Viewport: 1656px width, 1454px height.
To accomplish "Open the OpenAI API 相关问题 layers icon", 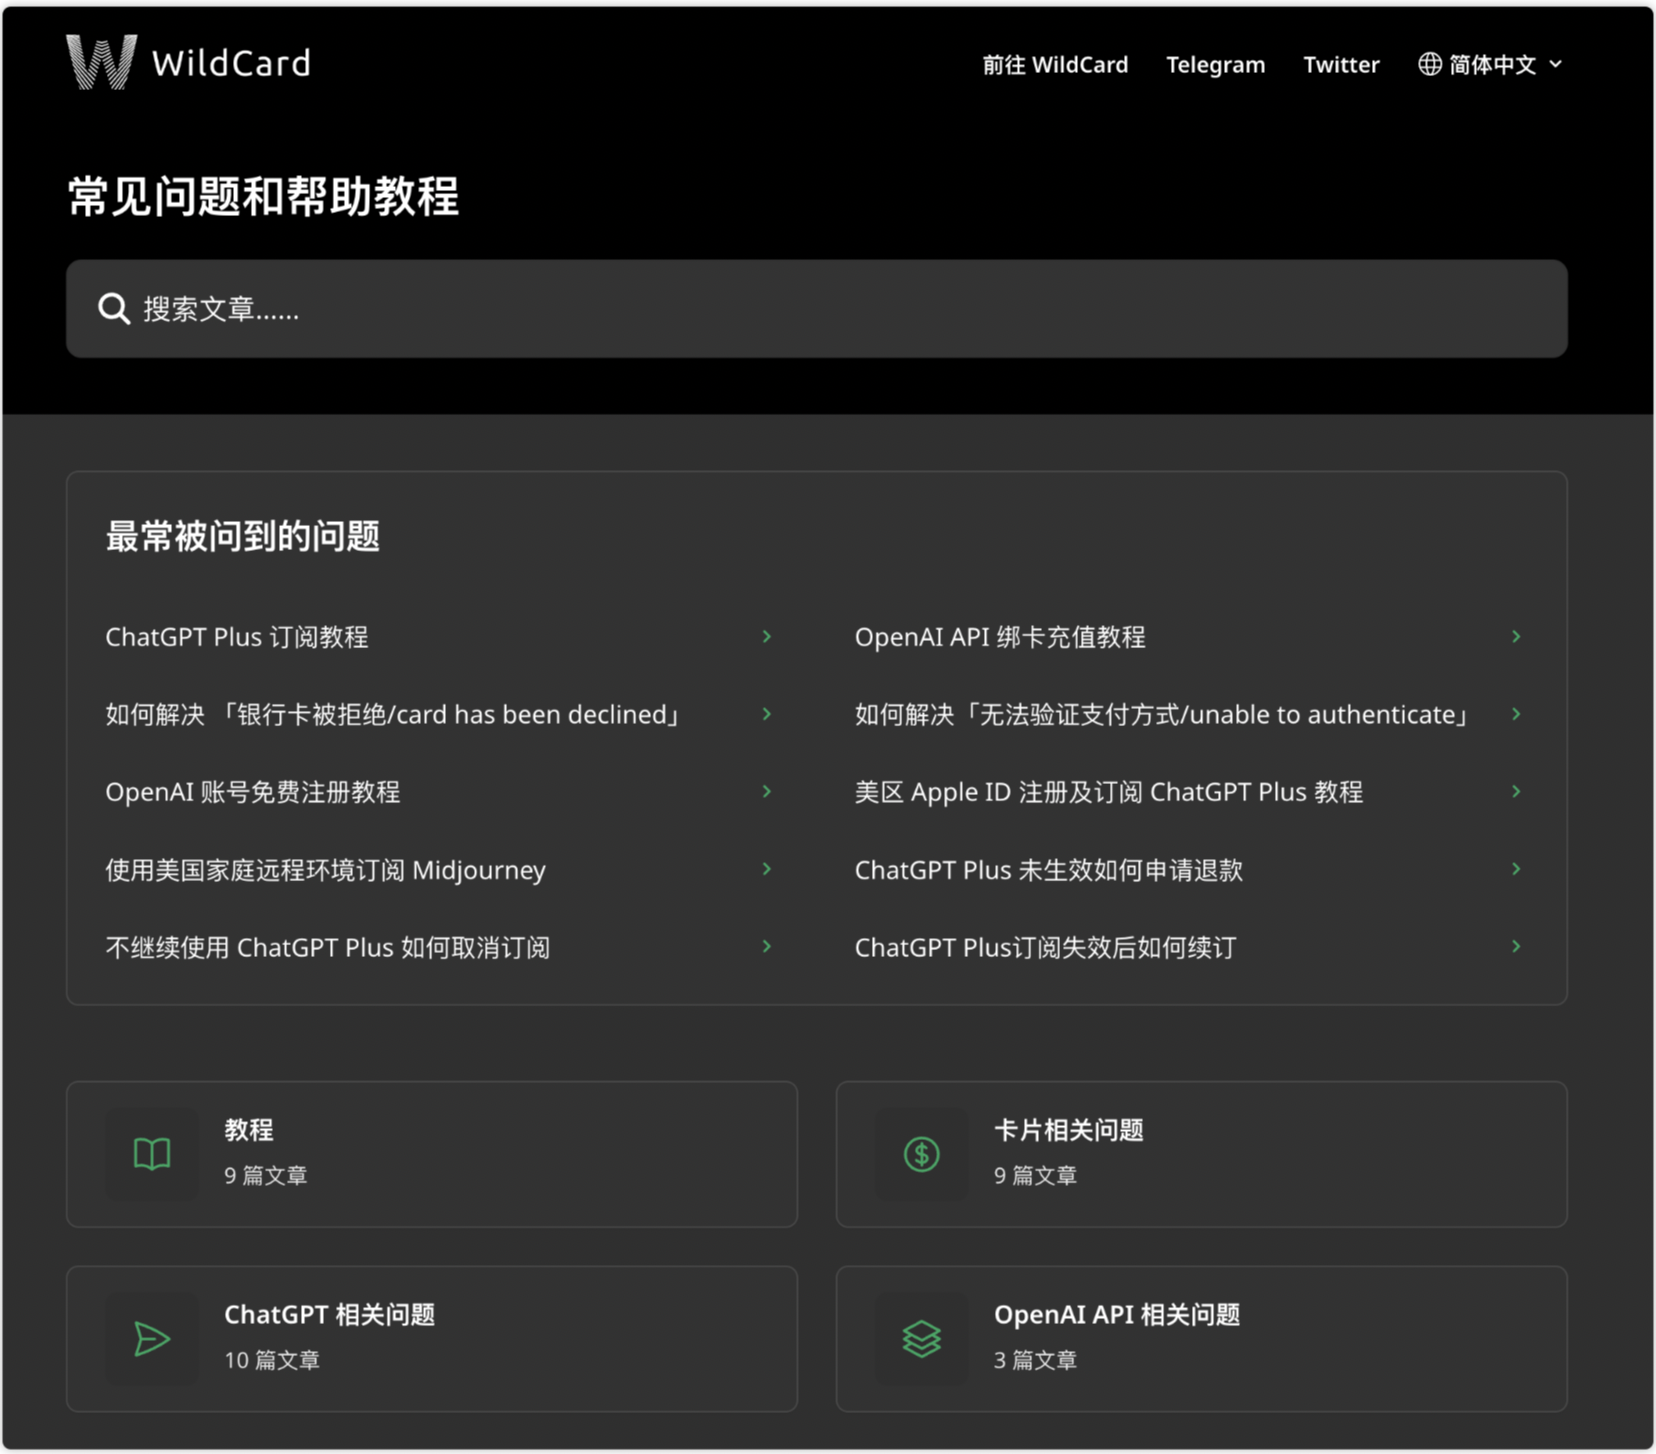I will [x=921, y=1339].
